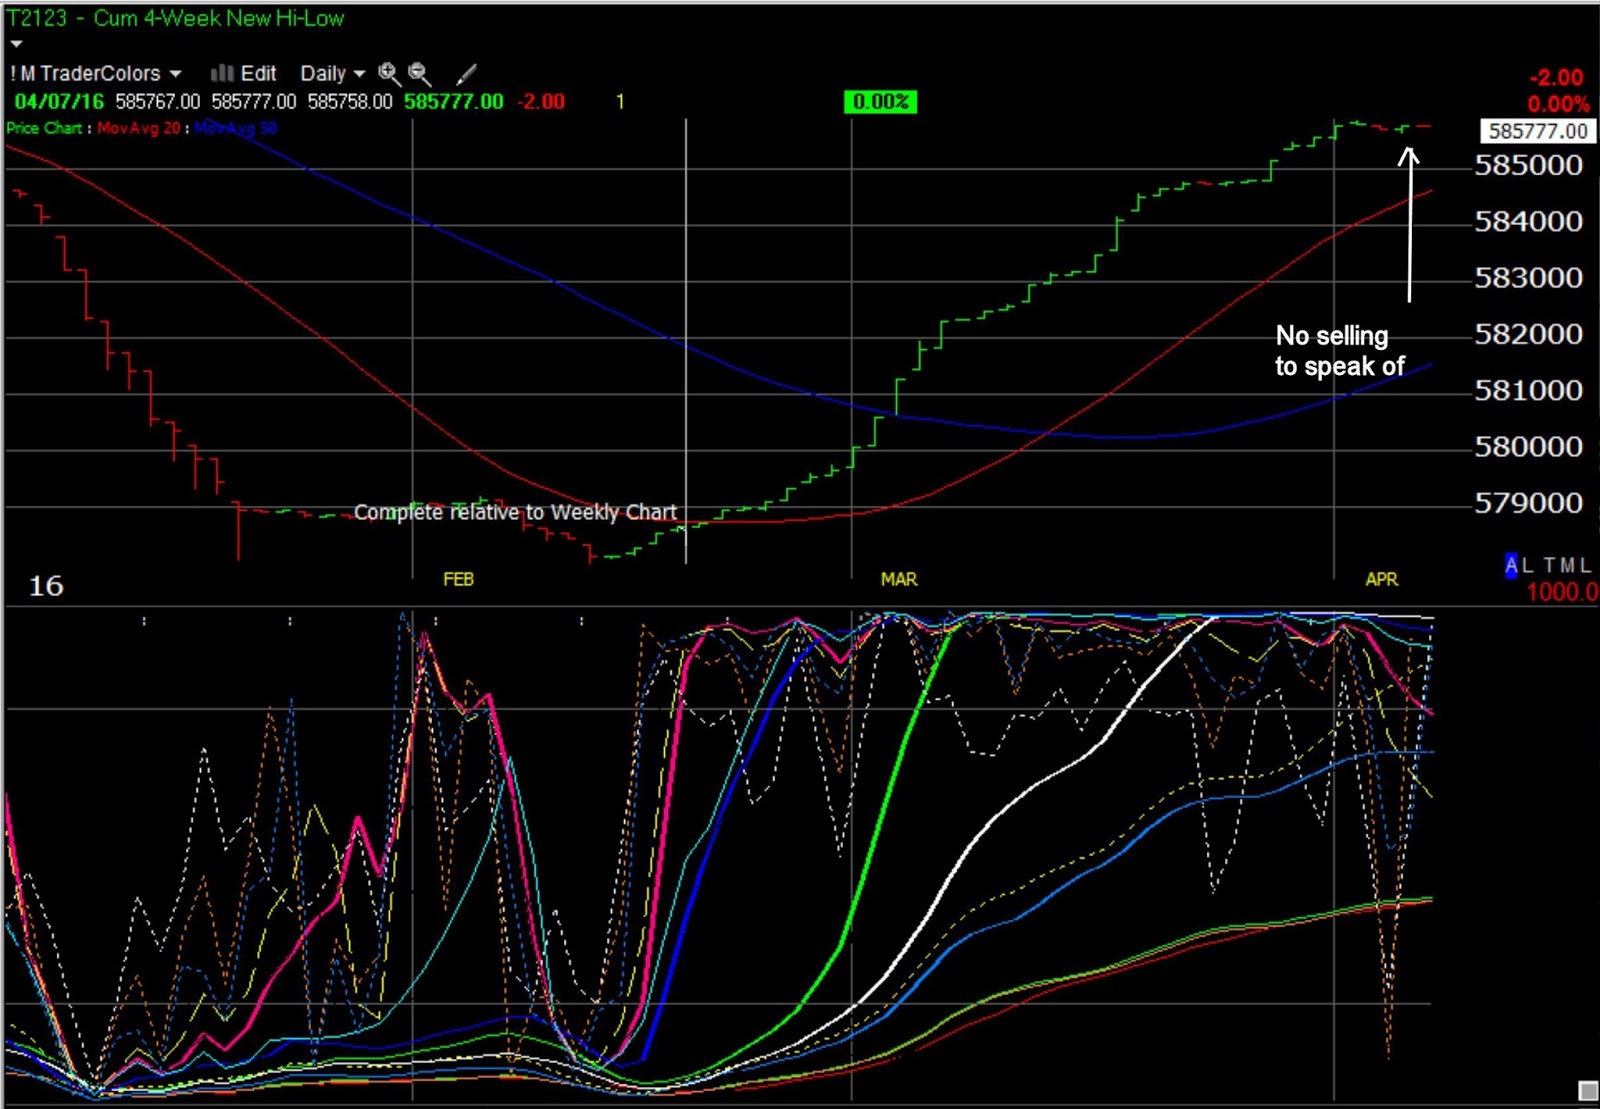Open the Edit menu
This screenshot has width=1600, height=1109.
(258, 72)
